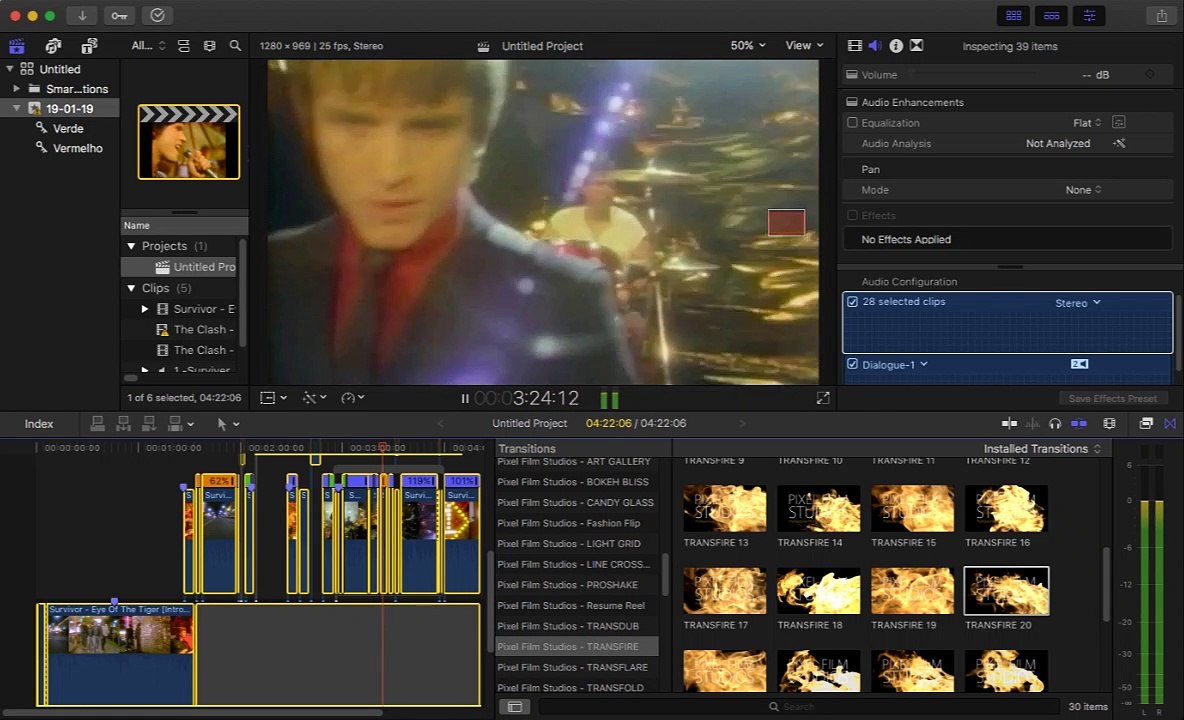Select Pixel Film Studios - BOKEH BLISS
Image resolution: width=1184 pixels, height=720 pixels.
point(575,482)
